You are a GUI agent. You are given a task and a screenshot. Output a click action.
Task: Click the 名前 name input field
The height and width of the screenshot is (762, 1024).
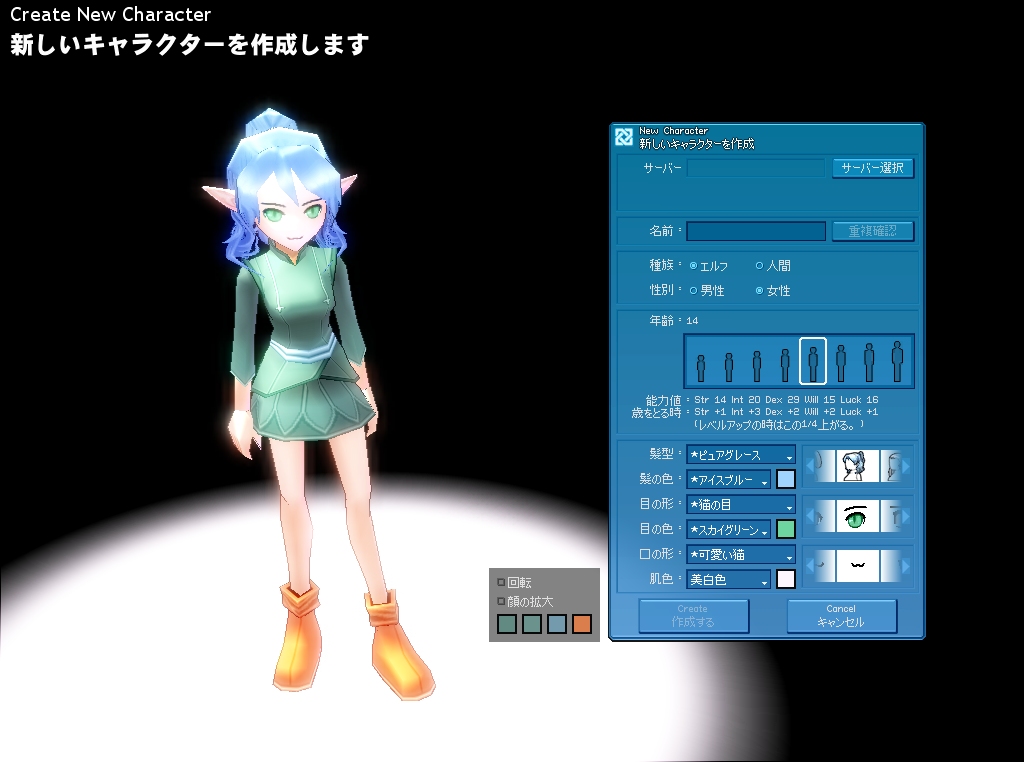pyautogui.click(x=756, y=231)
